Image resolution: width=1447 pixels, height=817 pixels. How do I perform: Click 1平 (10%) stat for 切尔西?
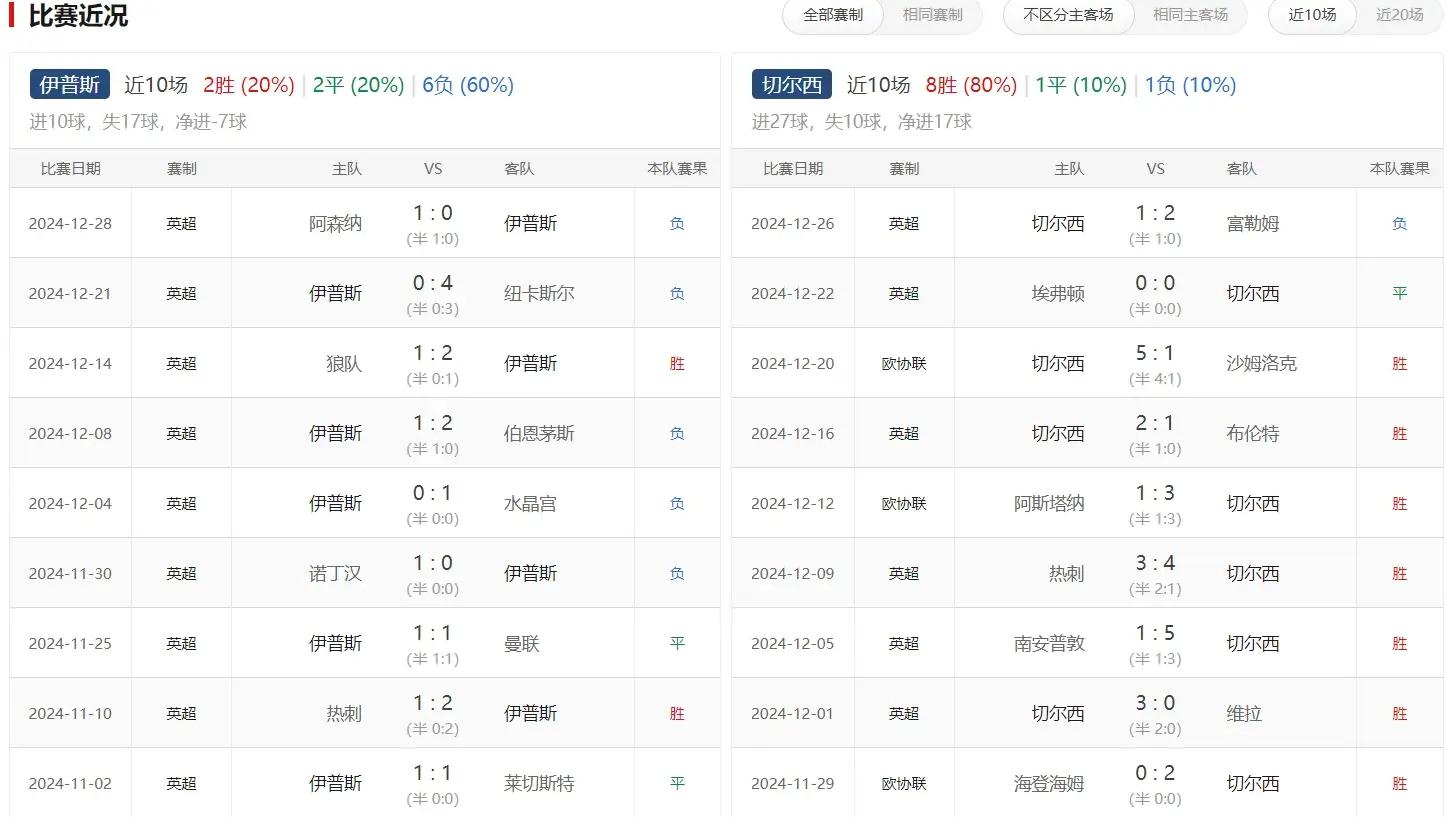(1081, 85)
